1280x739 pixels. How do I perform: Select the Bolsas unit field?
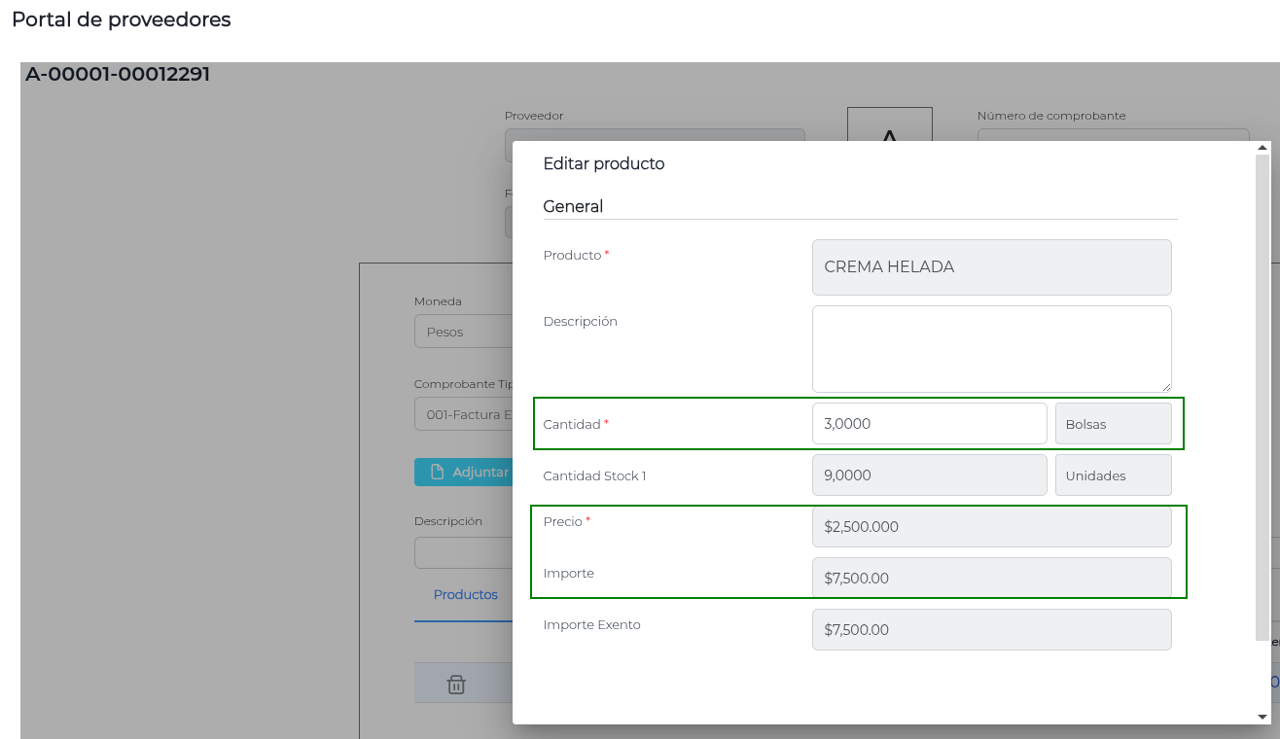tap(1112, 424)
